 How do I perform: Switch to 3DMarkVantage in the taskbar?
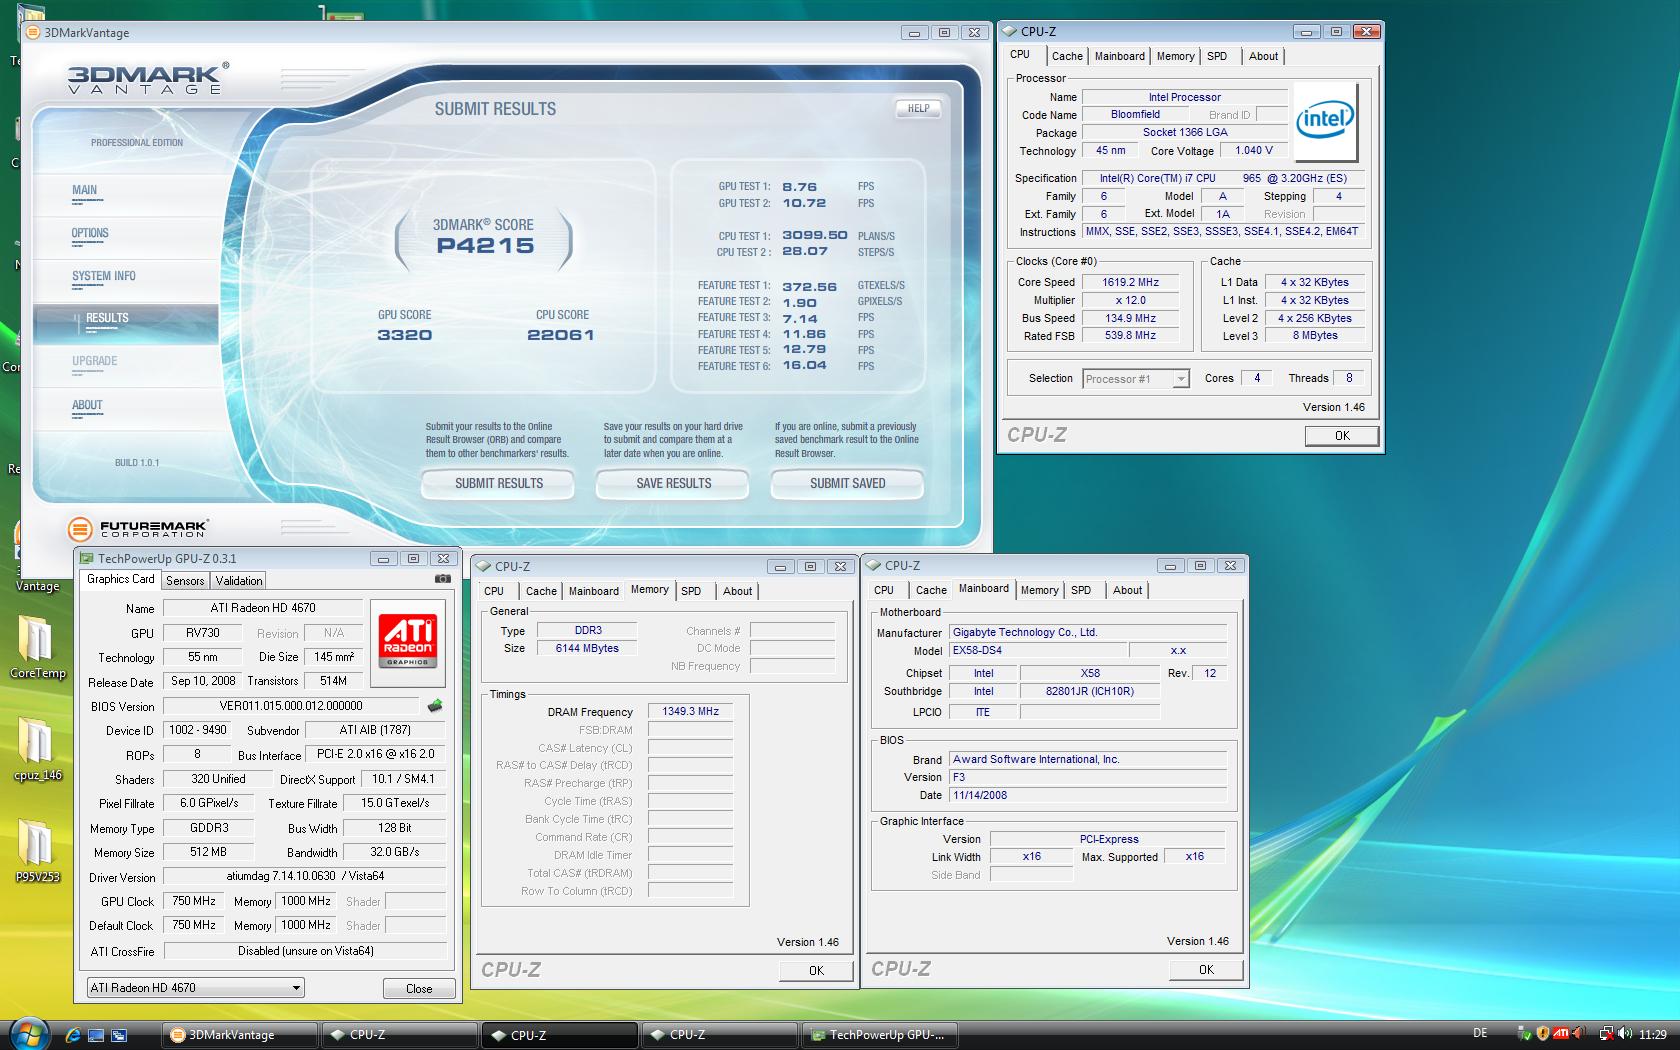(239, 1035)
